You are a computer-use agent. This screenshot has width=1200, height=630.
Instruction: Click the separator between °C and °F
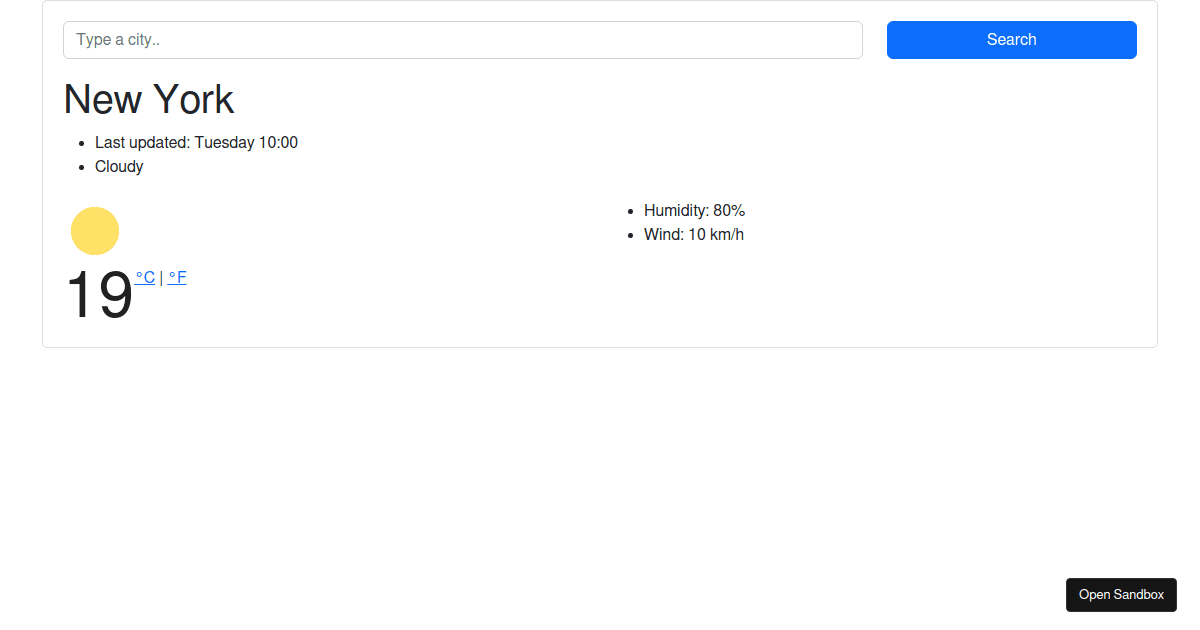161,278
